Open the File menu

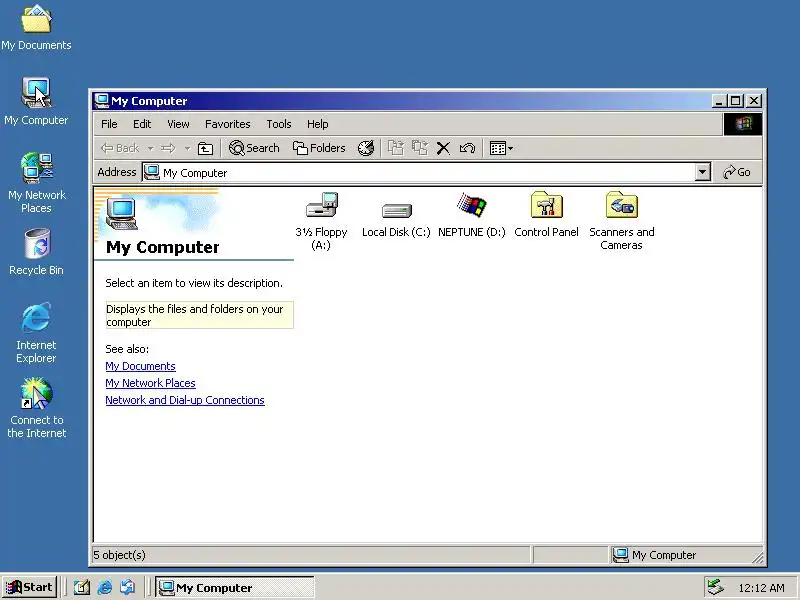[109, 124]
